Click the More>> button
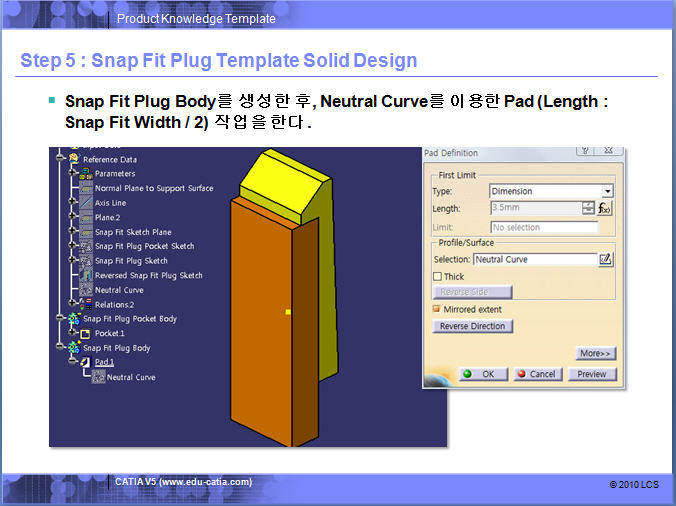Image resolution: width=676 pixels, height=506 pixels. click(x=595, y=353)
